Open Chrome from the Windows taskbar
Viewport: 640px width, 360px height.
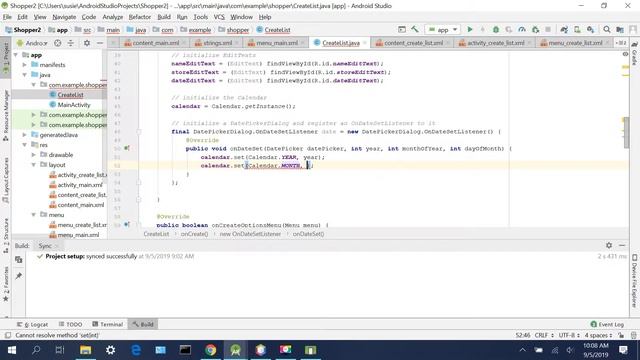(210, 350)
